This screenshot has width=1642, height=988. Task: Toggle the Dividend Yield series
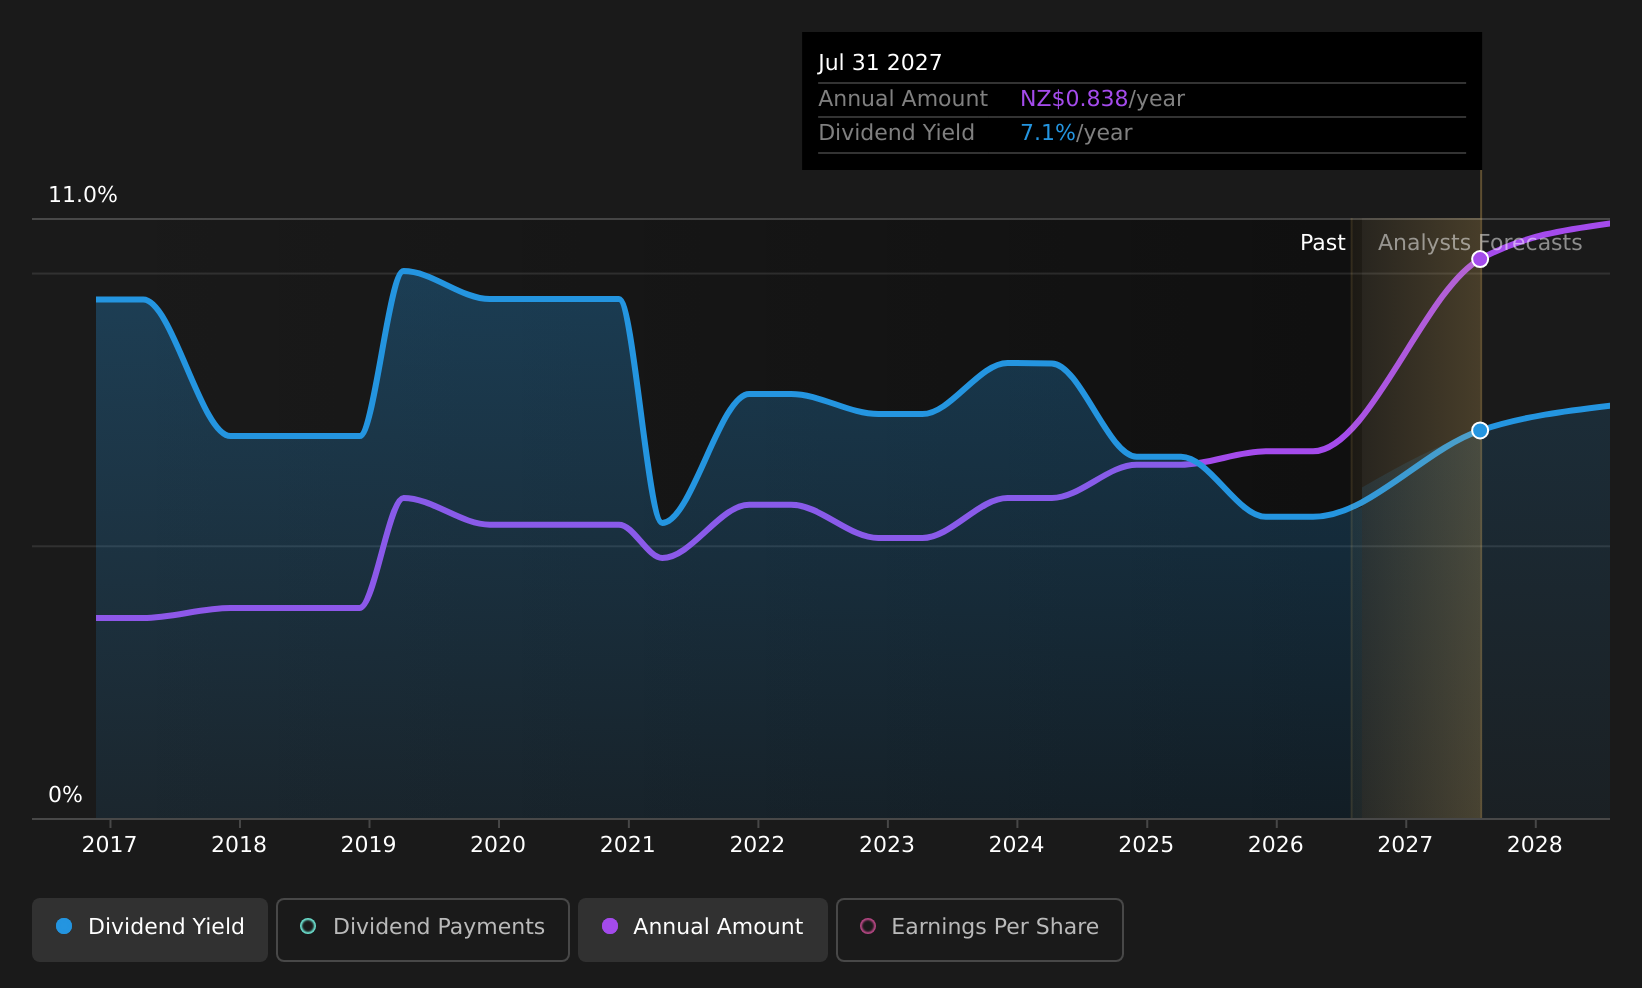[x=150, y=929]
